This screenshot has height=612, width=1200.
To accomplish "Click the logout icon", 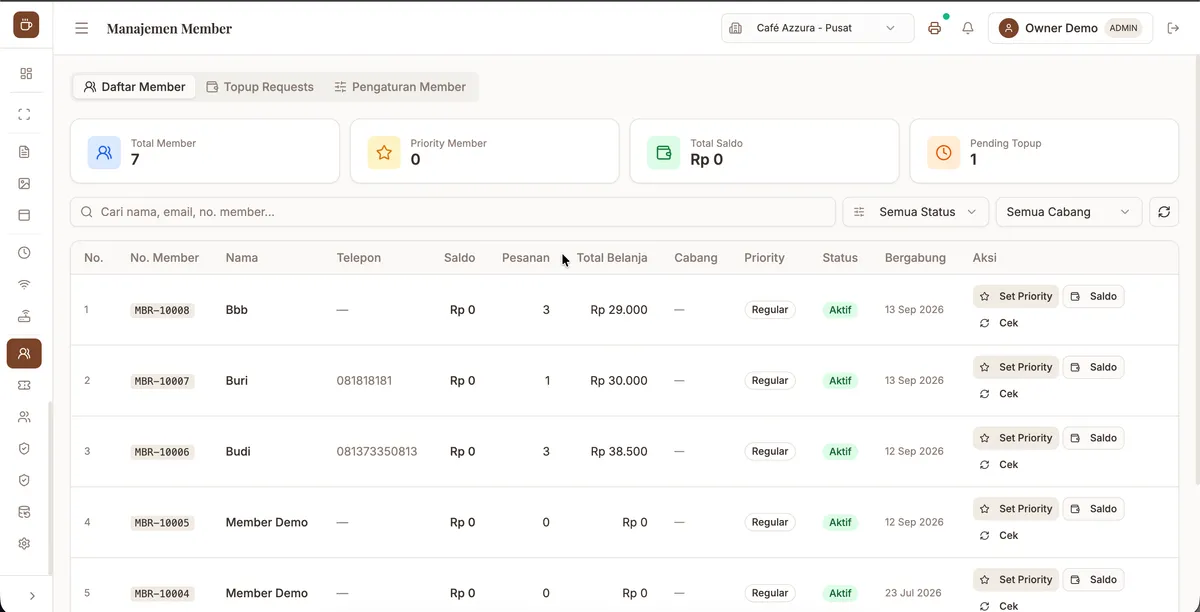I will (1174, 28).
